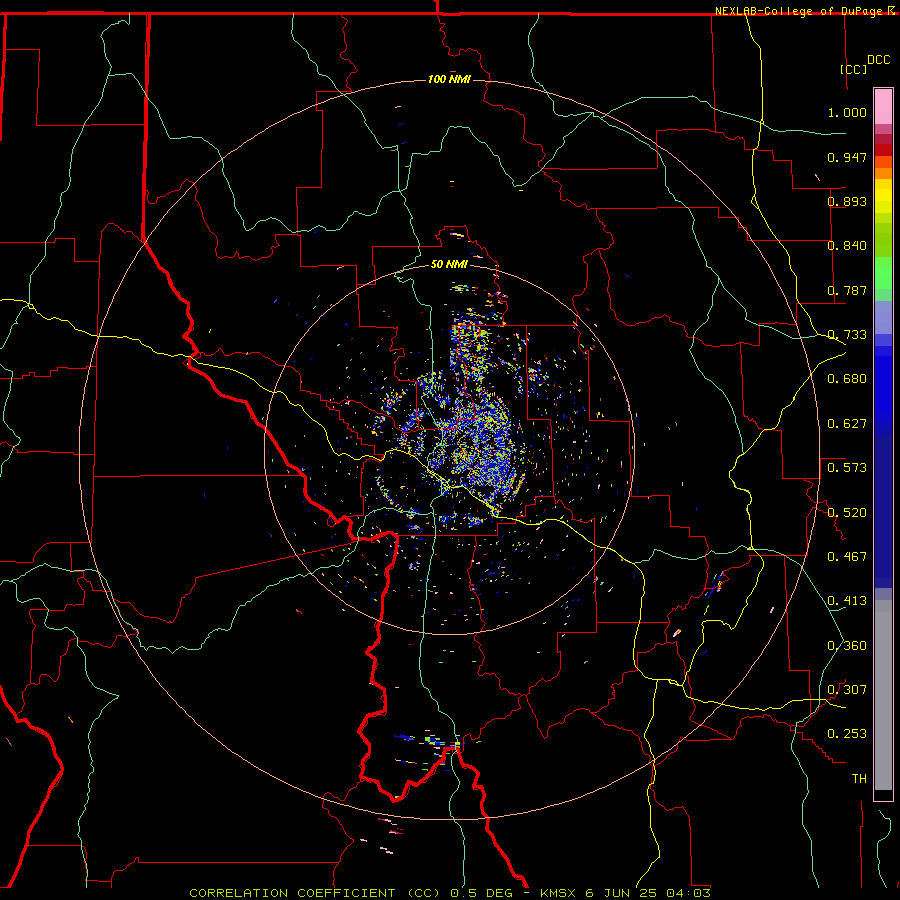Screen dimensions: 900x900
Task: Click the 0.680 legend value
Action: coord(847,379)
